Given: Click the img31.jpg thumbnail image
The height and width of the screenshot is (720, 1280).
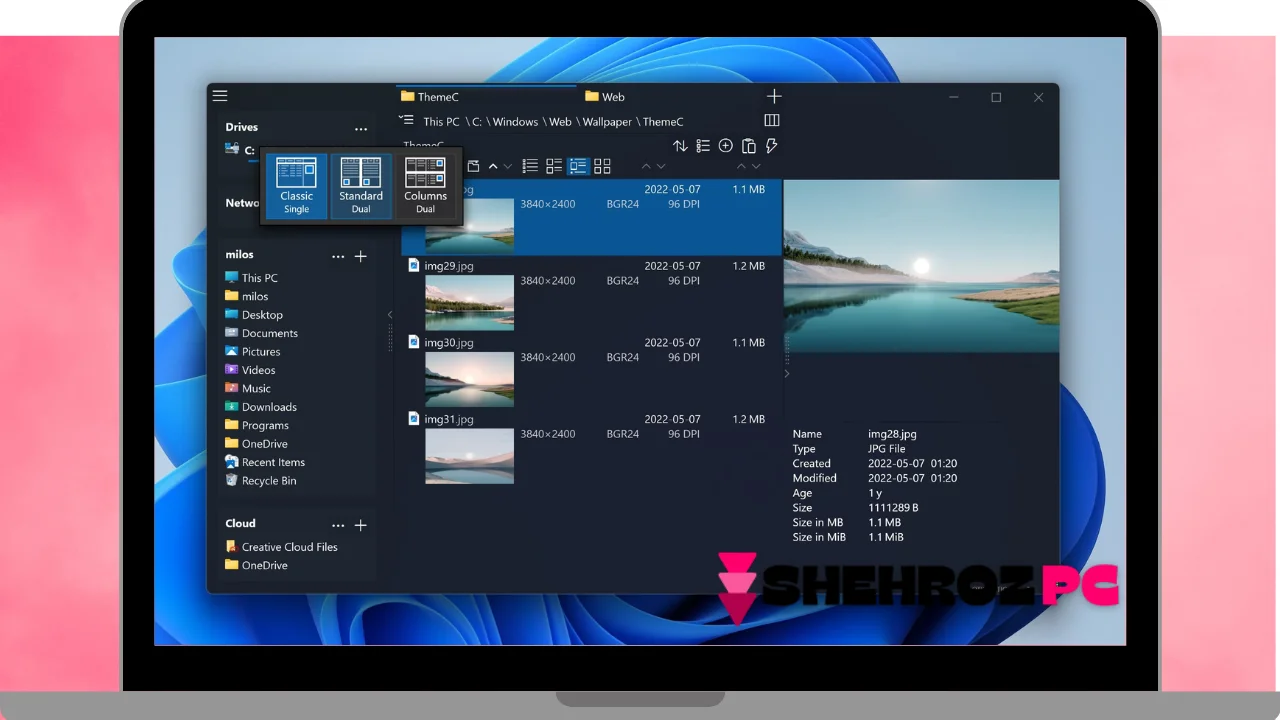Looking at the screenshot, I should (469, 456).
